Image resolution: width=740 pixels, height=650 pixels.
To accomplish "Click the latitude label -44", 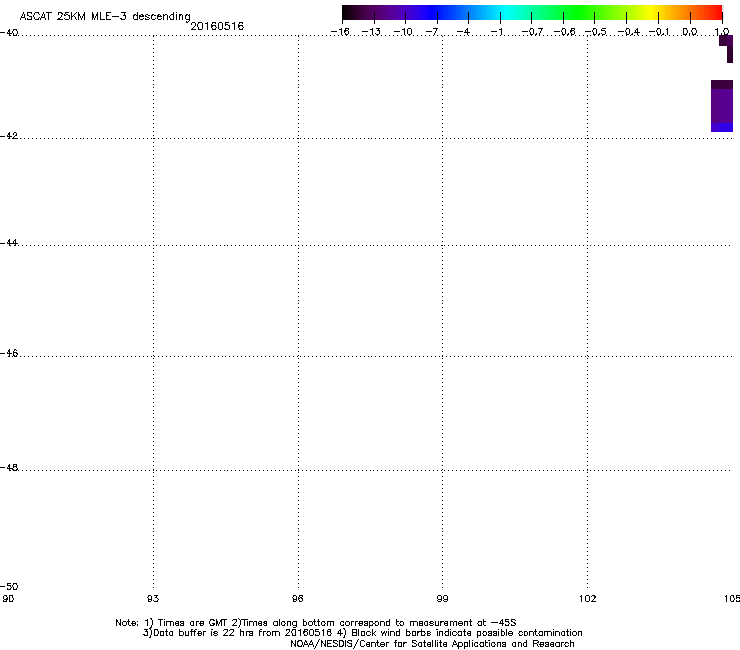I will [x=9, y=243].
